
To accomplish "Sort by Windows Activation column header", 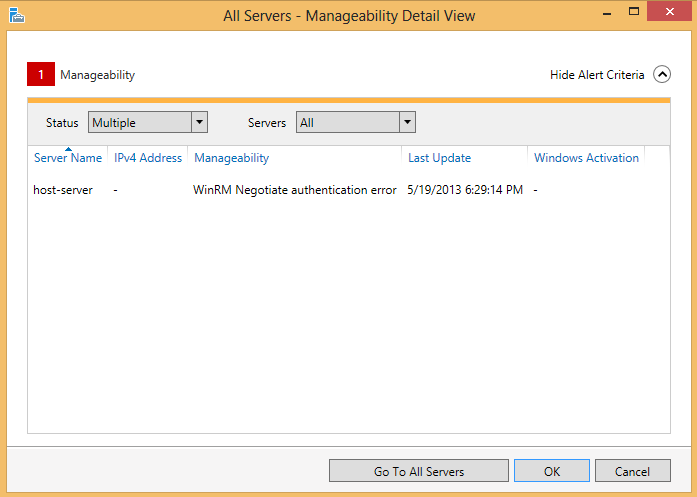I will point(586,158).
